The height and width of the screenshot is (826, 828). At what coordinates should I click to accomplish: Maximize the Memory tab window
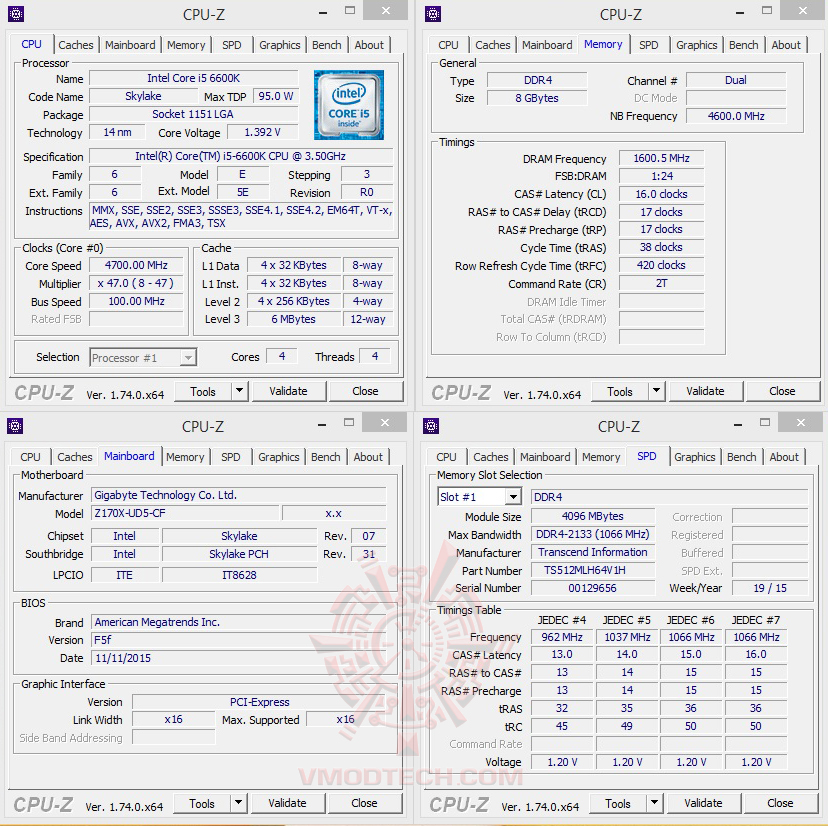tap(767, 11)
